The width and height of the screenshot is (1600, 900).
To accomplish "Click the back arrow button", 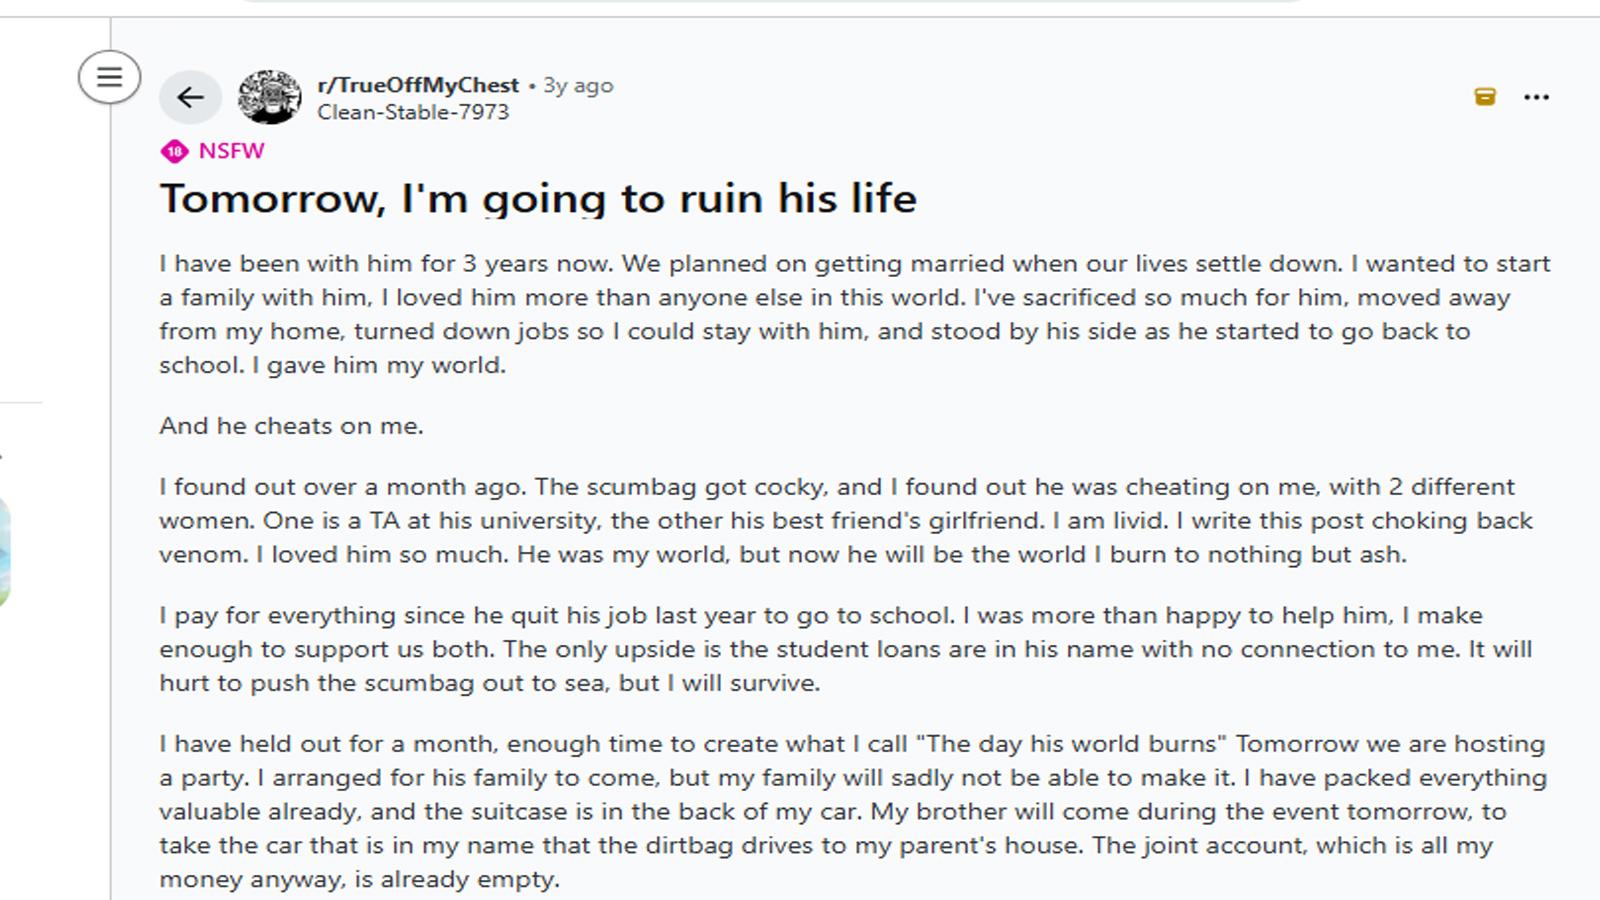I will coord(190,97).
